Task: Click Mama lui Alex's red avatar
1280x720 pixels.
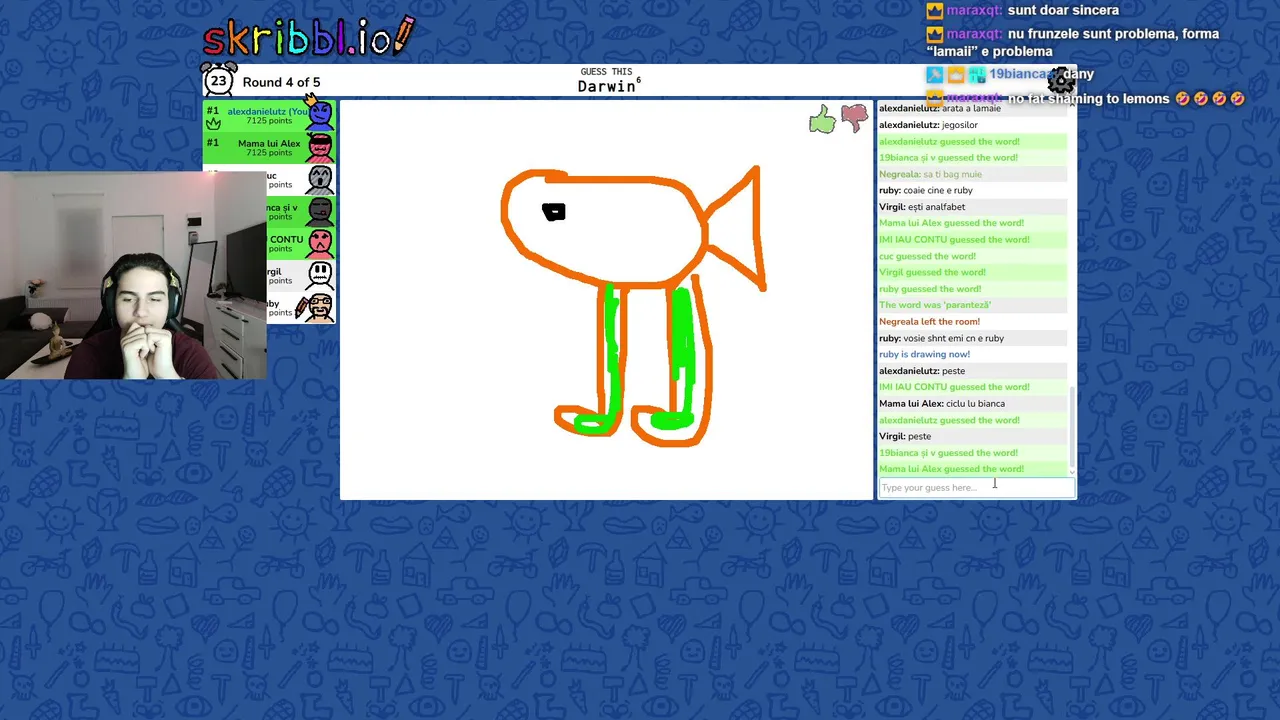Action: (x=320, y=148)
